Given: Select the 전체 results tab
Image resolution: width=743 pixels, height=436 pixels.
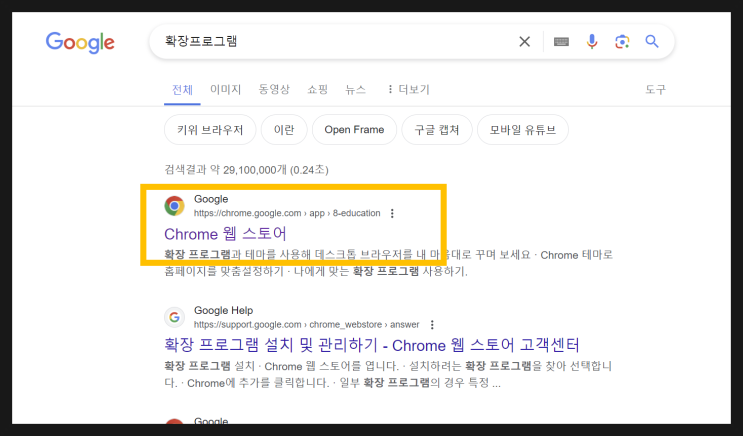Looking at the screenshot, I should click(x=182, y=90).
